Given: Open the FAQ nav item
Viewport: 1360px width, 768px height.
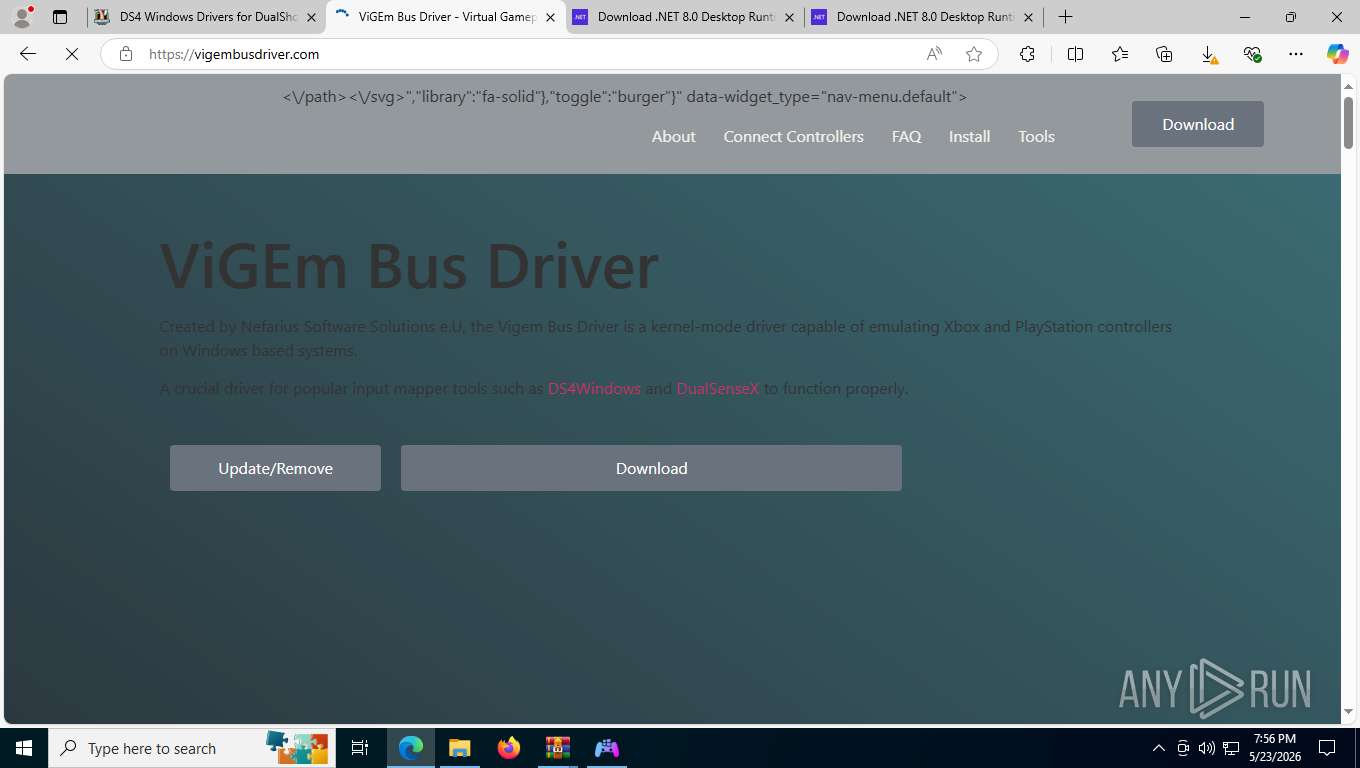Looking at the screenshot, I should pyautogui.click(x=906, y=136).
